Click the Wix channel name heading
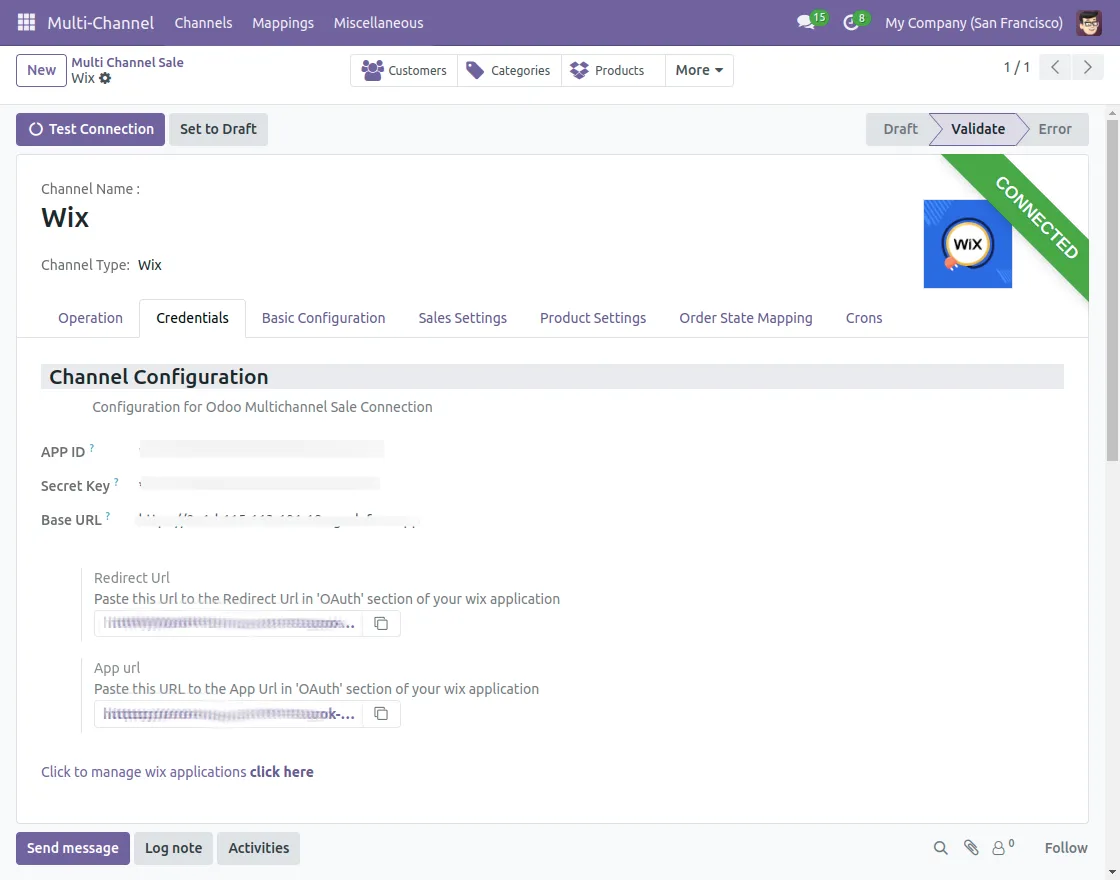This screenshot has width=1120, height=880. (65, 217)
